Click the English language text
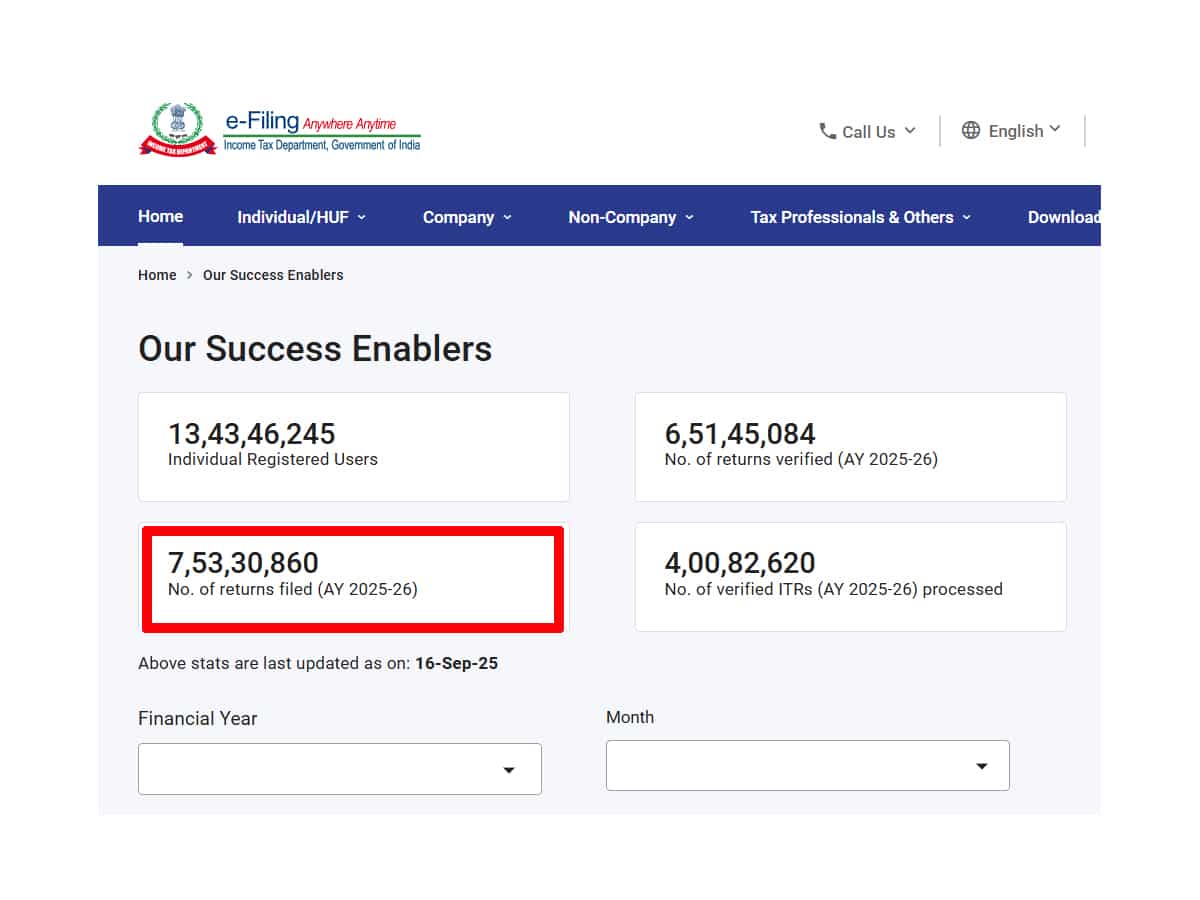1200x900 pixels. (1016, 131)
